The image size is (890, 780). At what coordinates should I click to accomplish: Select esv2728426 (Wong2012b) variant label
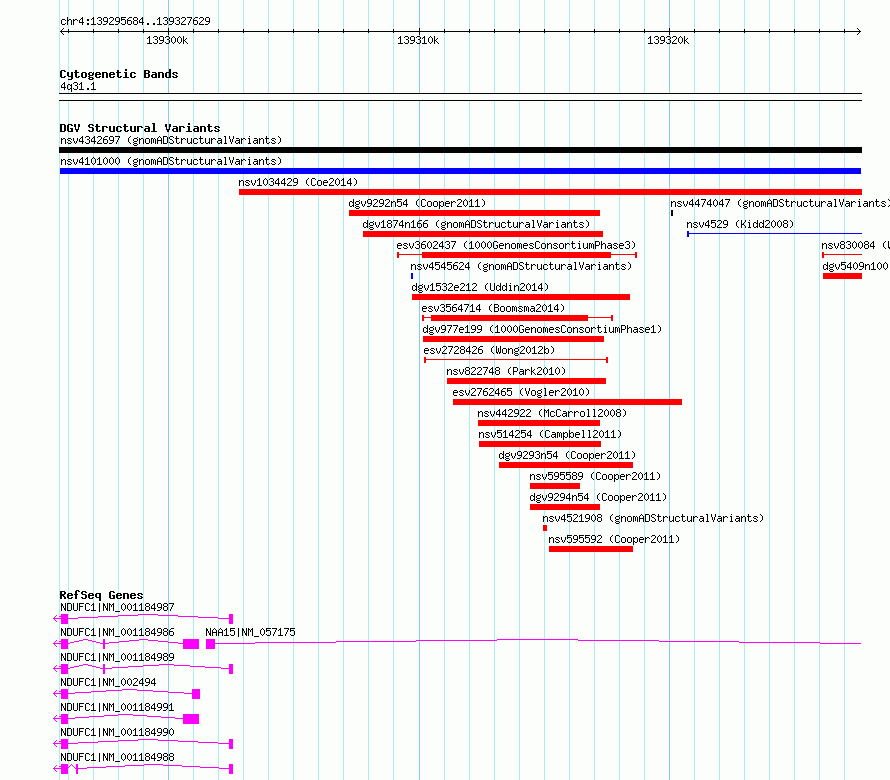tap(489, 350)
